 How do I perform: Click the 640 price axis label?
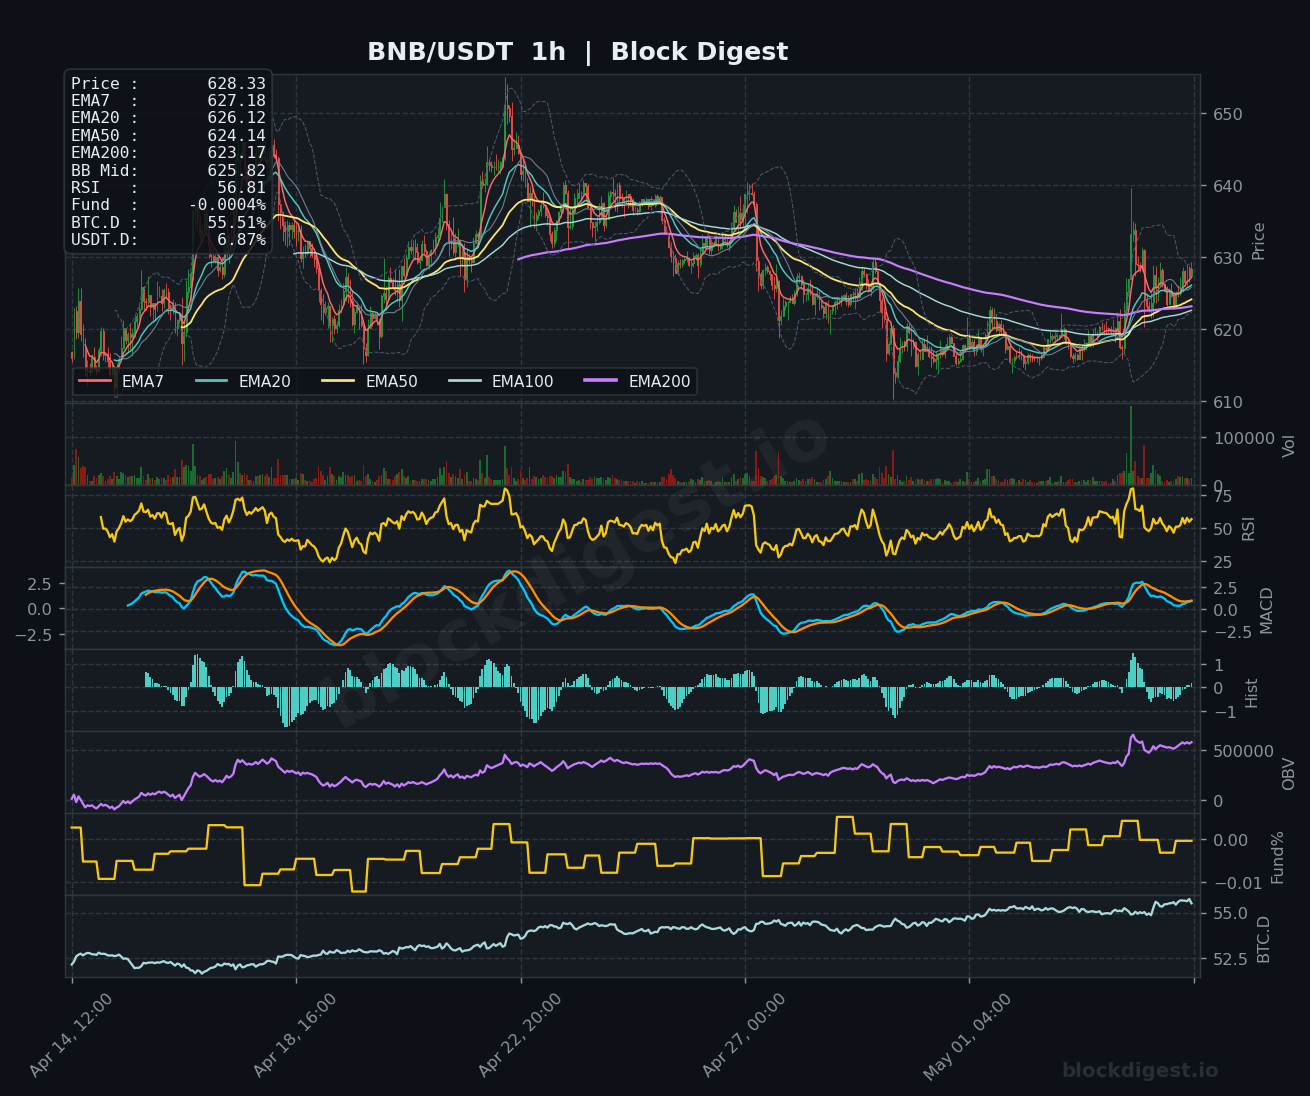coord(1228,186)
